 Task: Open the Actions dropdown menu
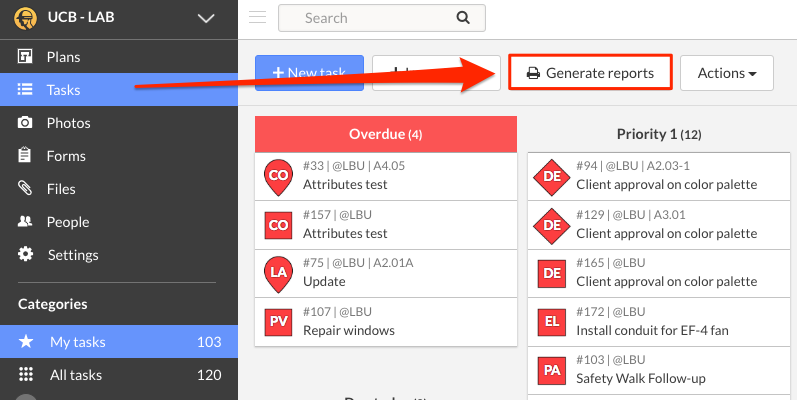point(726,73)
